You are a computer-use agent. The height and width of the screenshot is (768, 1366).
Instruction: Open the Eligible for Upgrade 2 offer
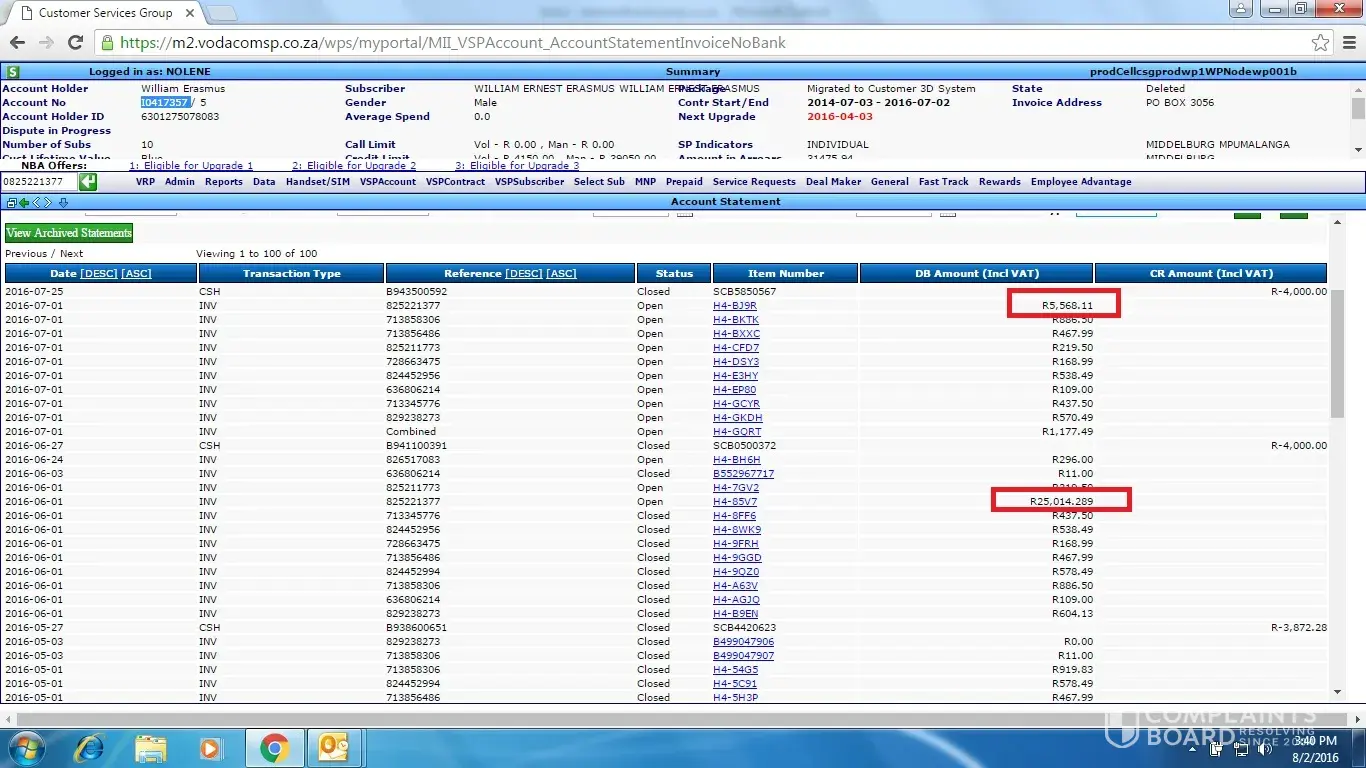[354, 166]
